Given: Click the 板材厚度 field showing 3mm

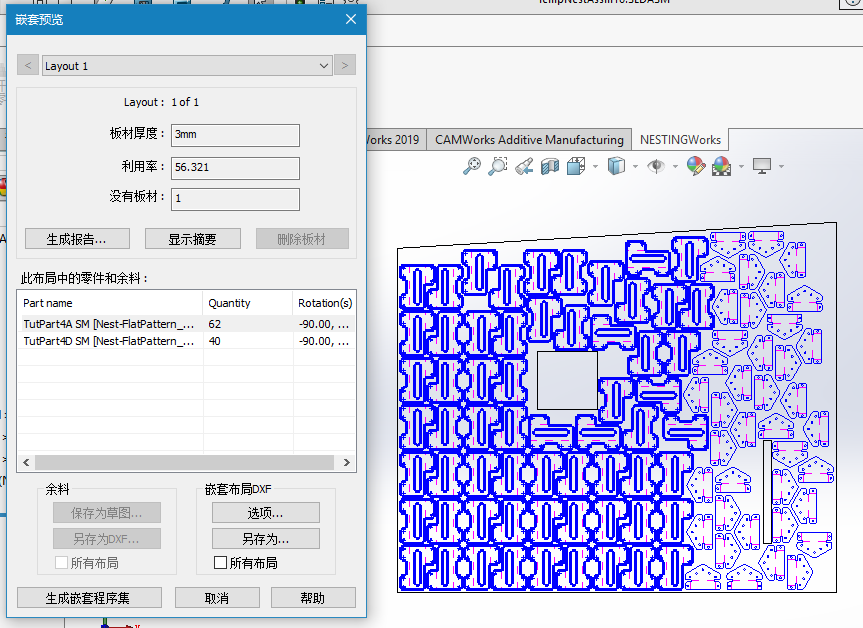Looking at the screenshot, I should (235, 135).
